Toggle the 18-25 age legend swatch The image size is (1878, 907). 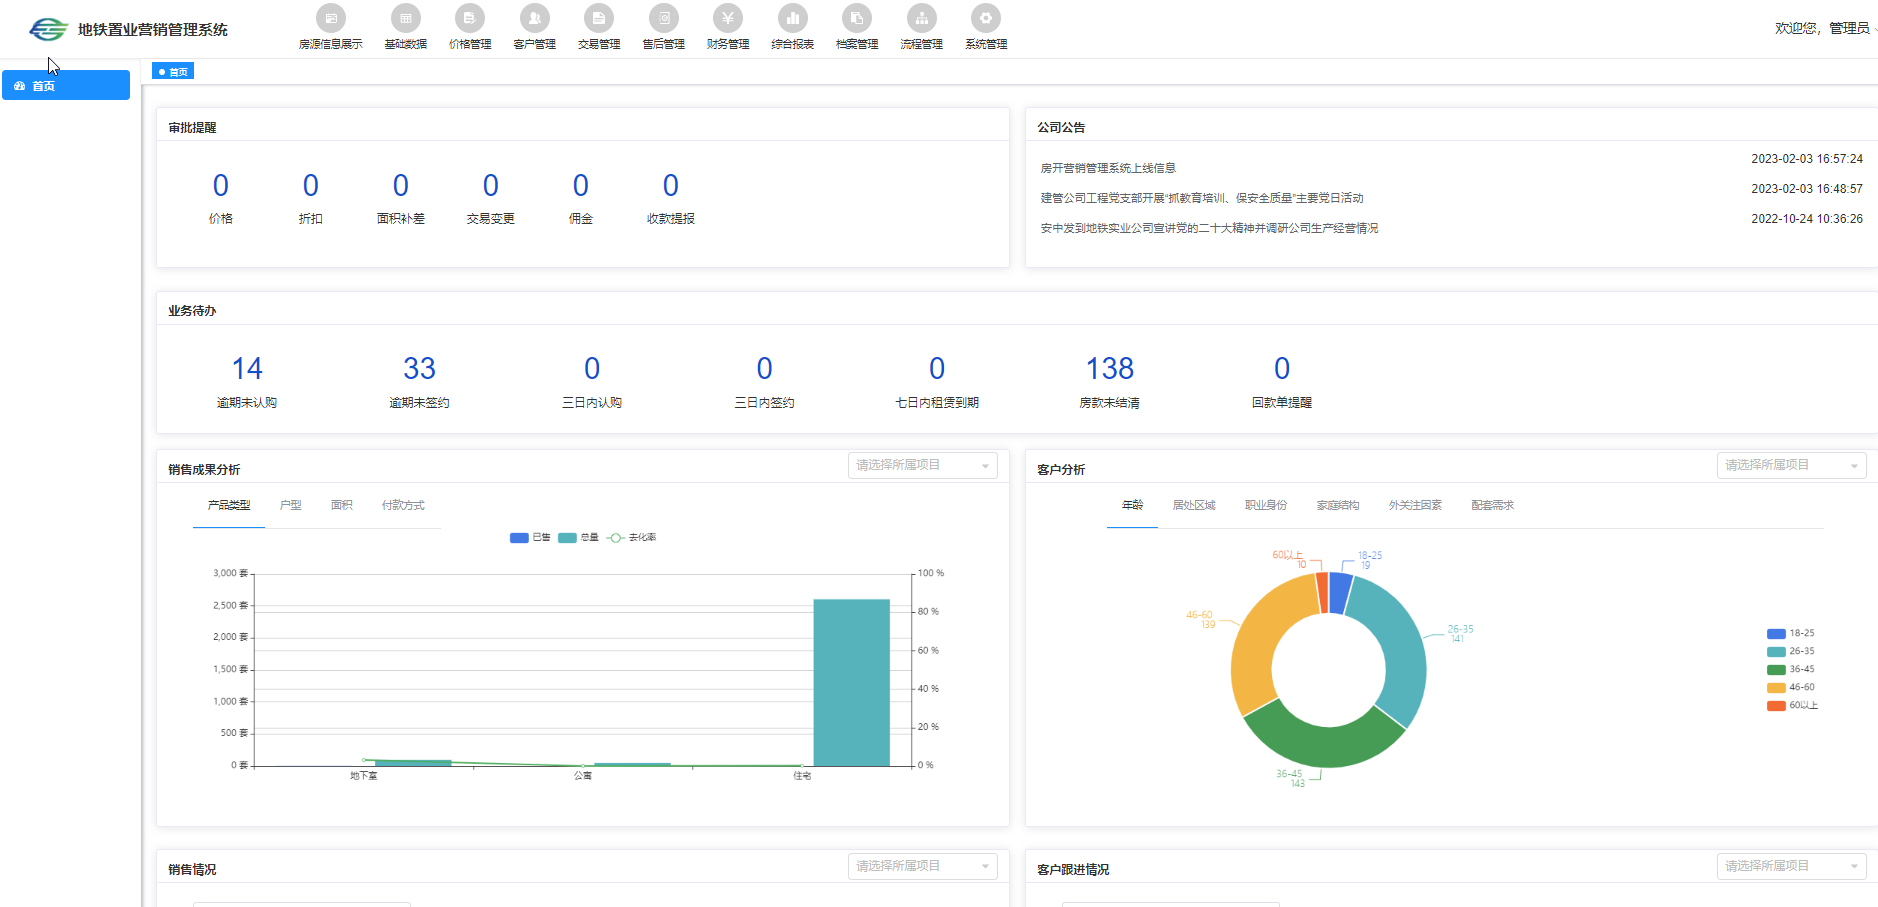[1776, 633]
